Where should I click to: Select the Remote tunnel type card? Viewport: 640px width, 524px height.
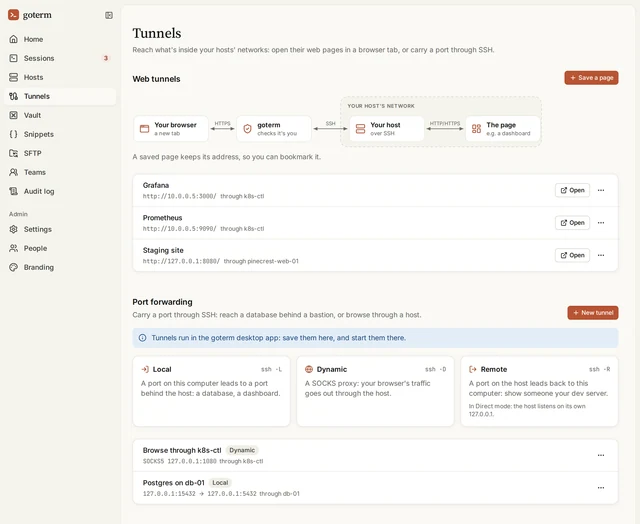(539, 391)
